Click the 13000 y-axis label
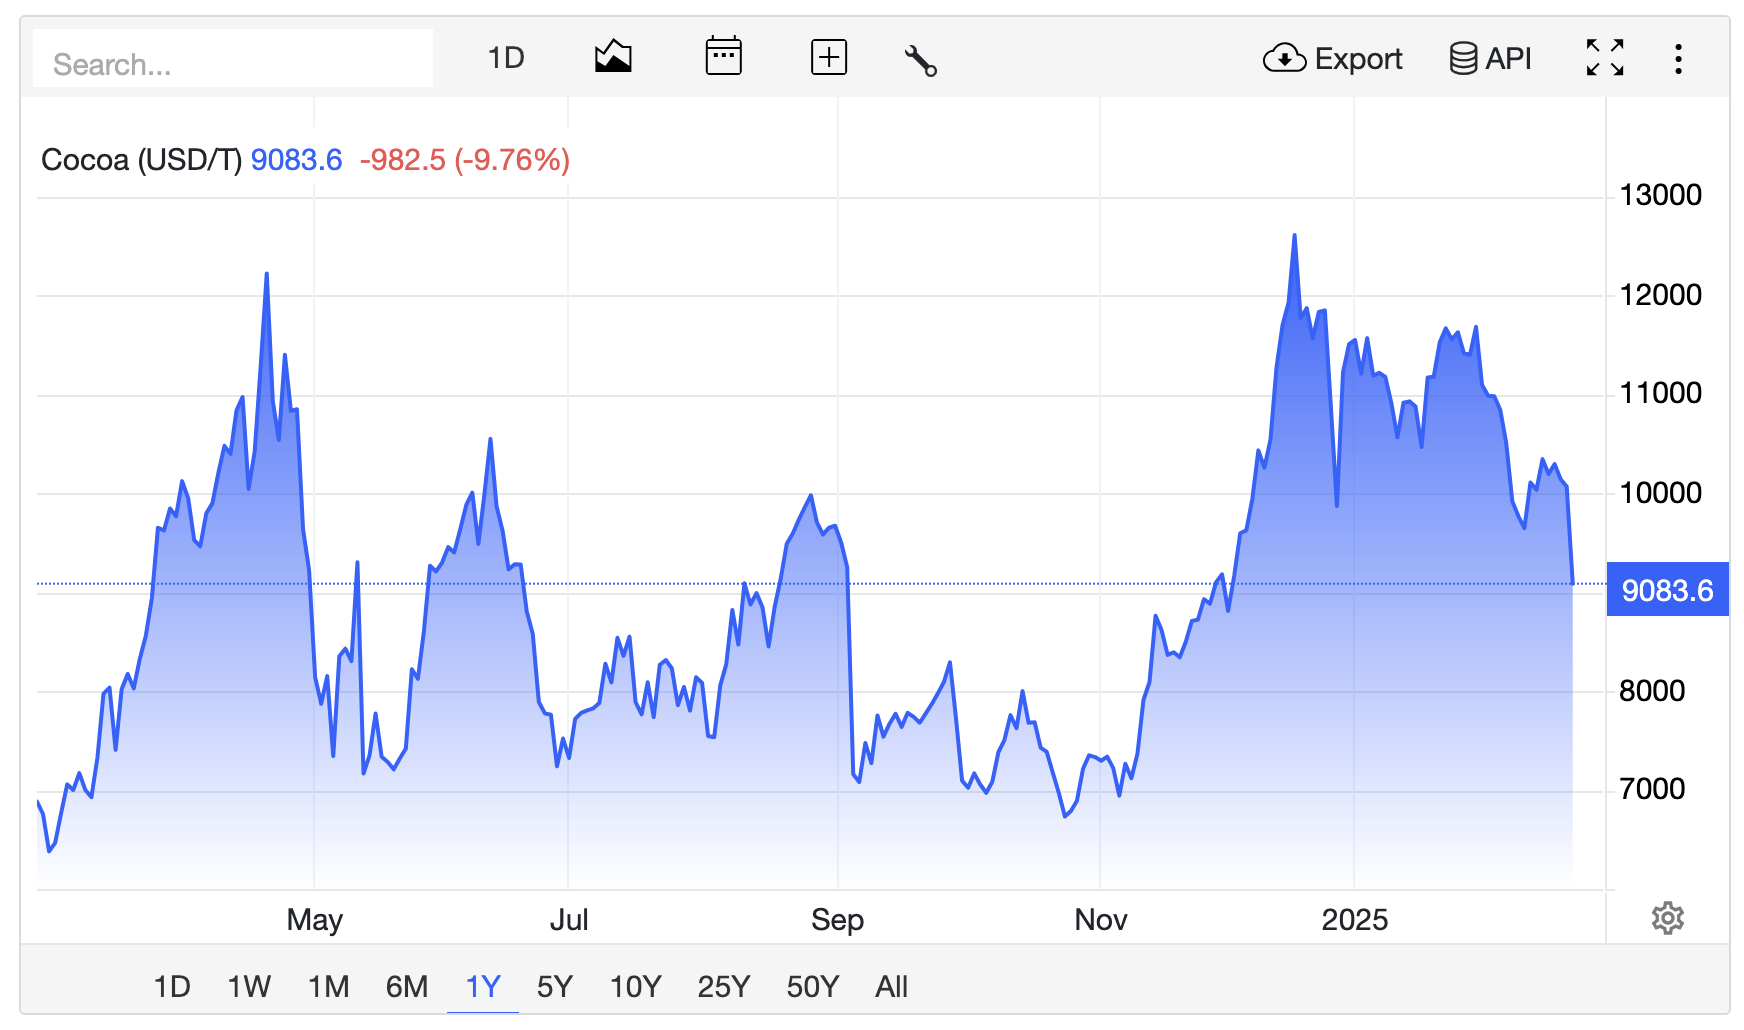The height and width of the screenshot is (1030, 1744). point(1660,195)
